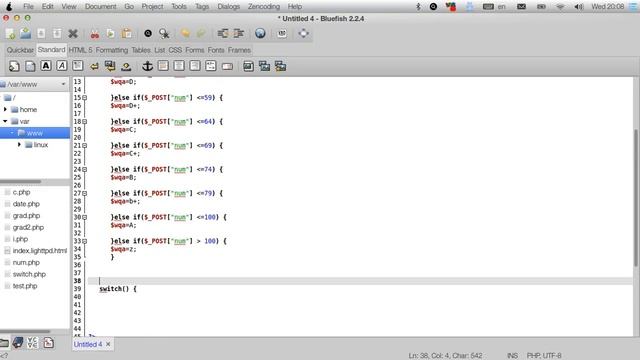Switch to the HTML 5 toolbar tab
This screenshot has width=640, height=360.
tap(80, 50)
